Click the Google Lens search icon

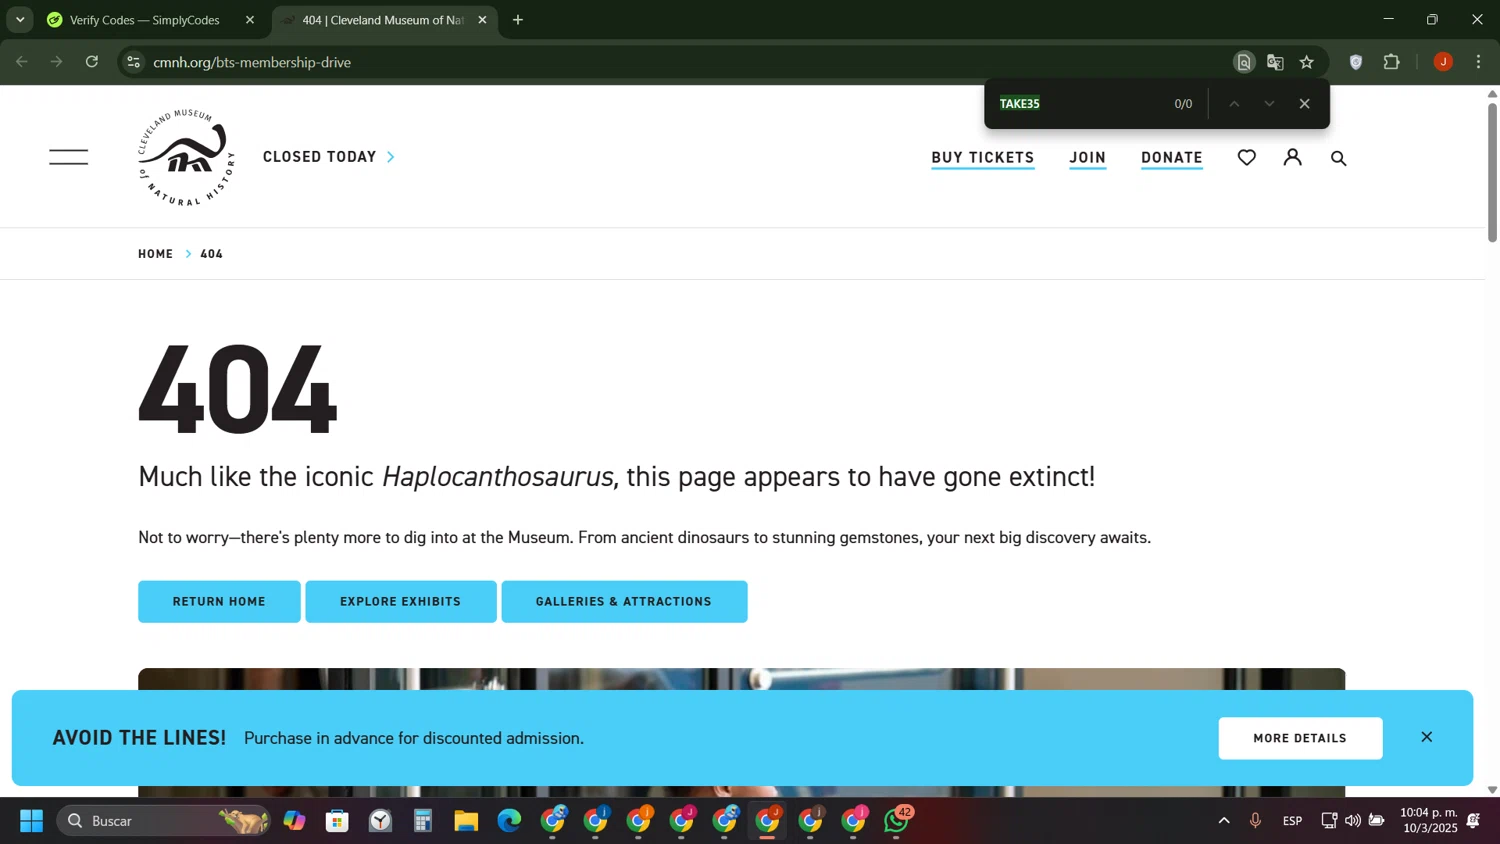(x=1243, y=62)
